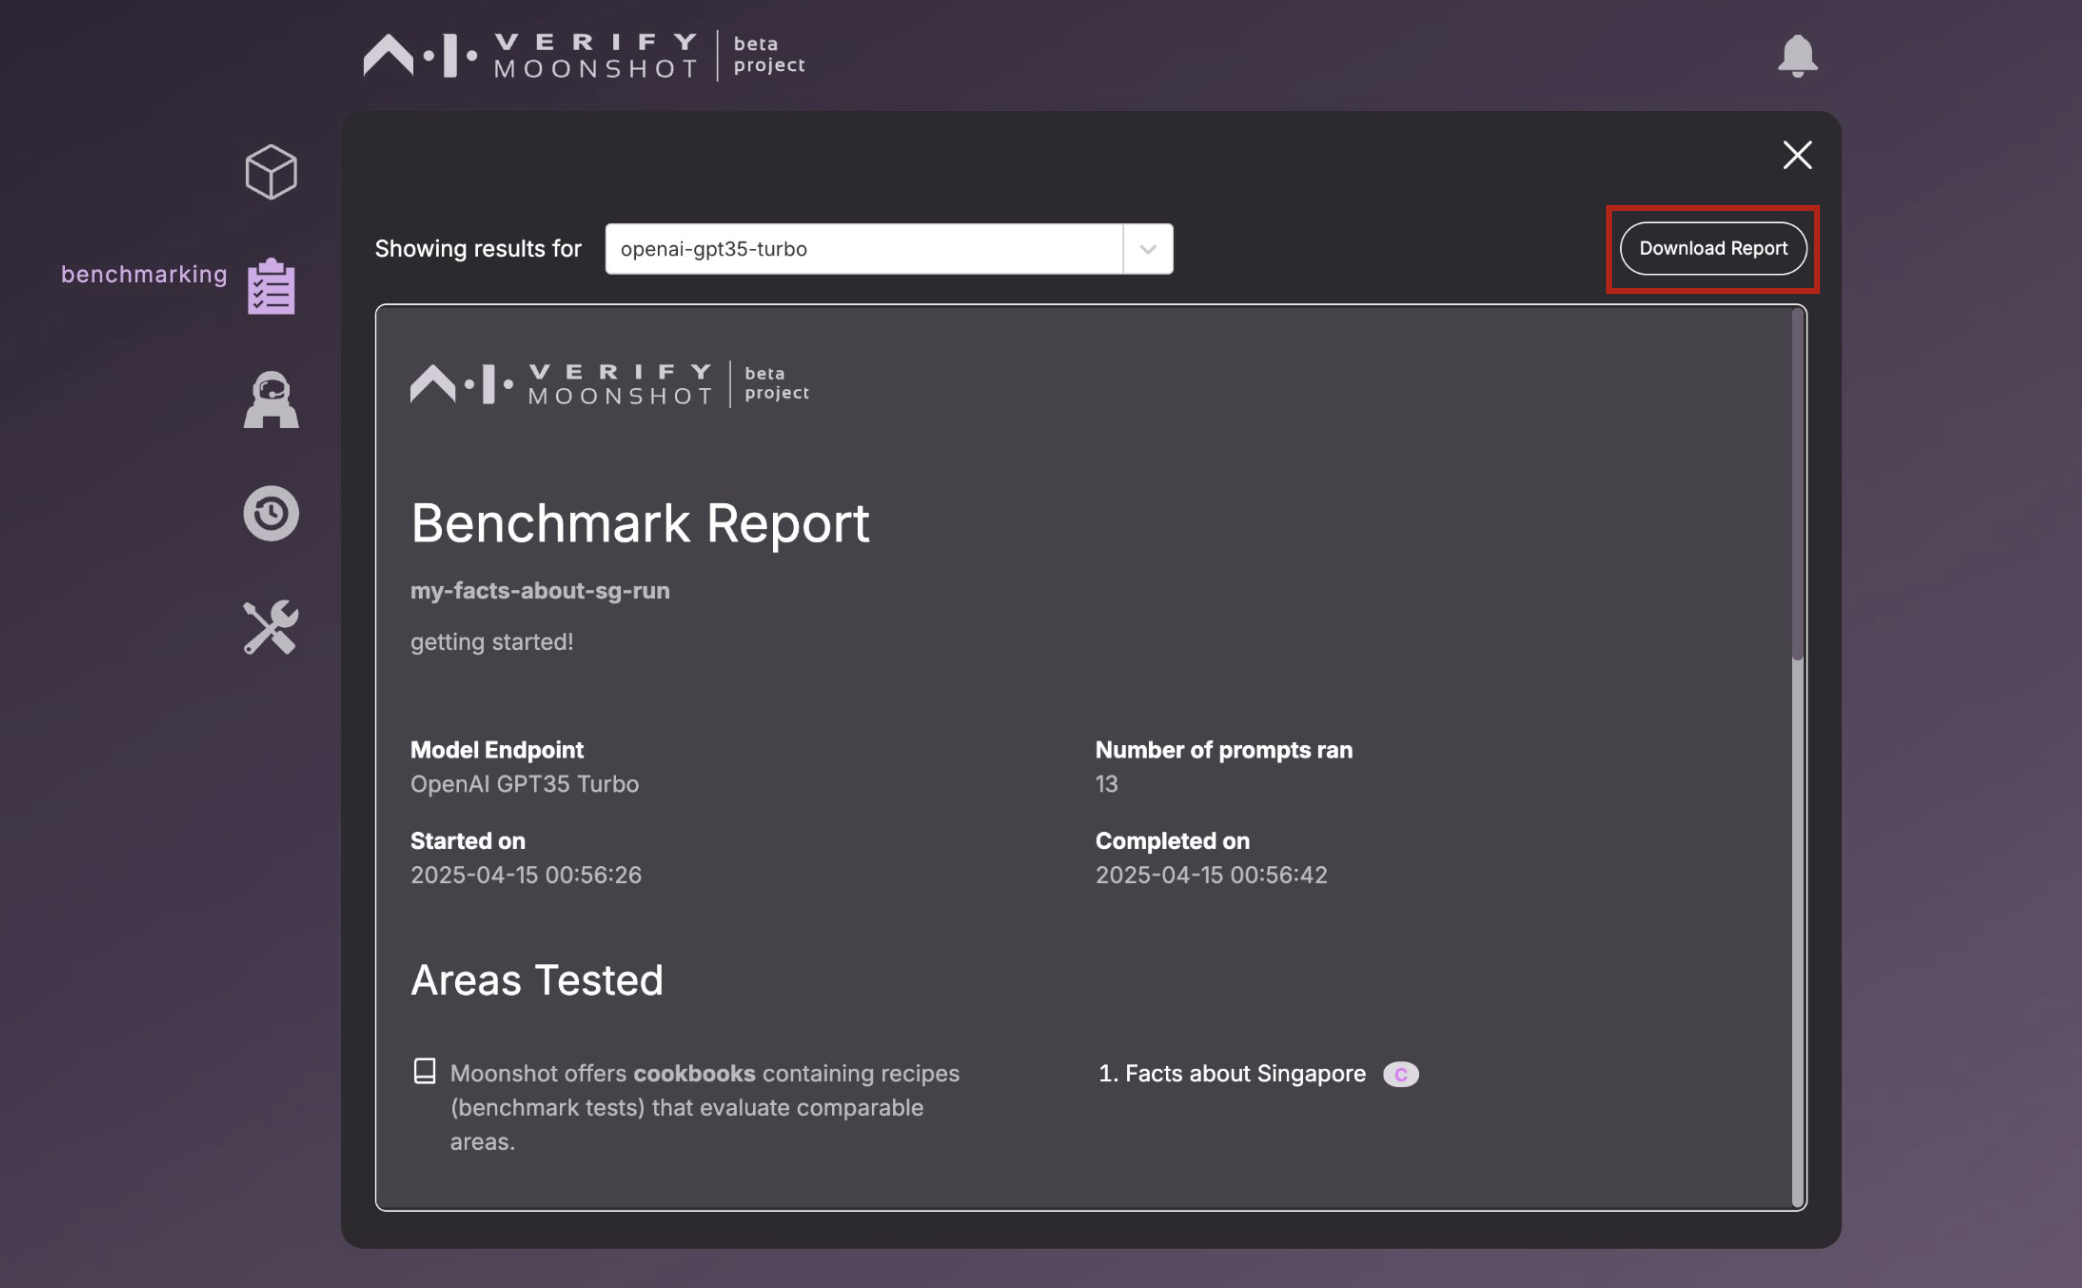This screenshot has width=2082, height=1288.
Task: Click the Areas Tested heading
Action: 537,980
